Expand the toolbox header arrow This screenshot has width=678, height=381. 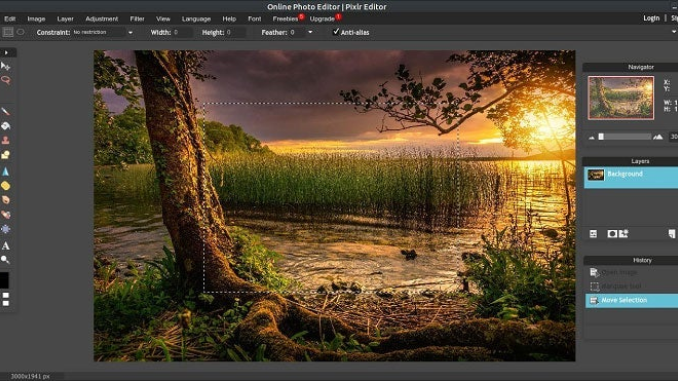tap(6, 53)
